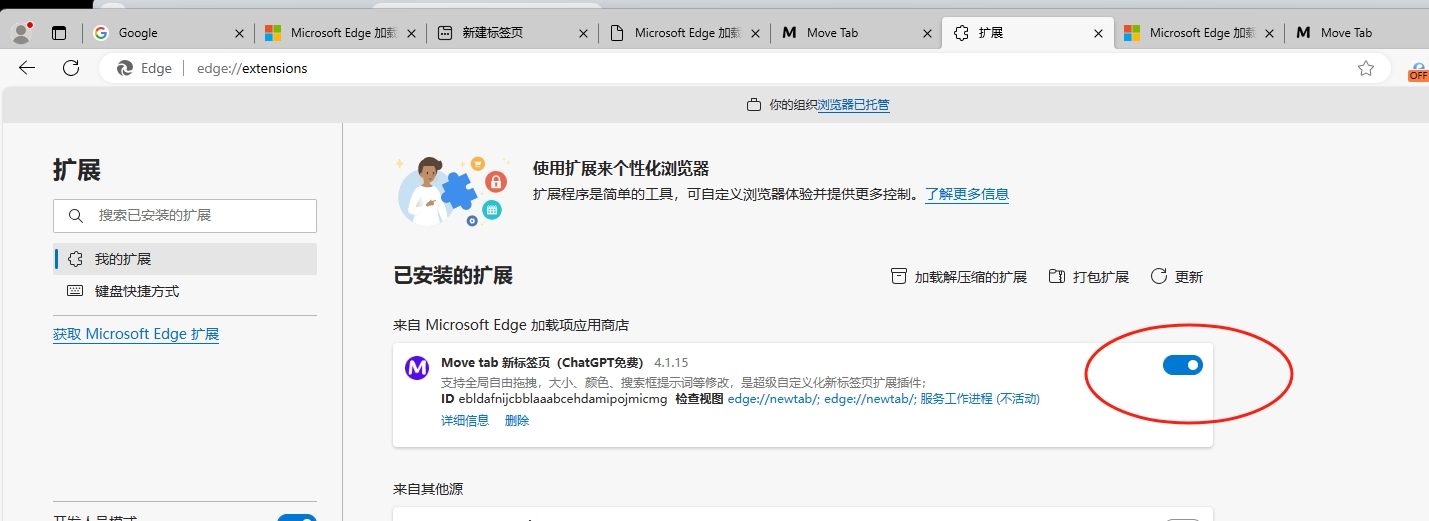Close the 新建标签页 tab
The height and width of the screenshot is (521, 1429).
point(583,33)
